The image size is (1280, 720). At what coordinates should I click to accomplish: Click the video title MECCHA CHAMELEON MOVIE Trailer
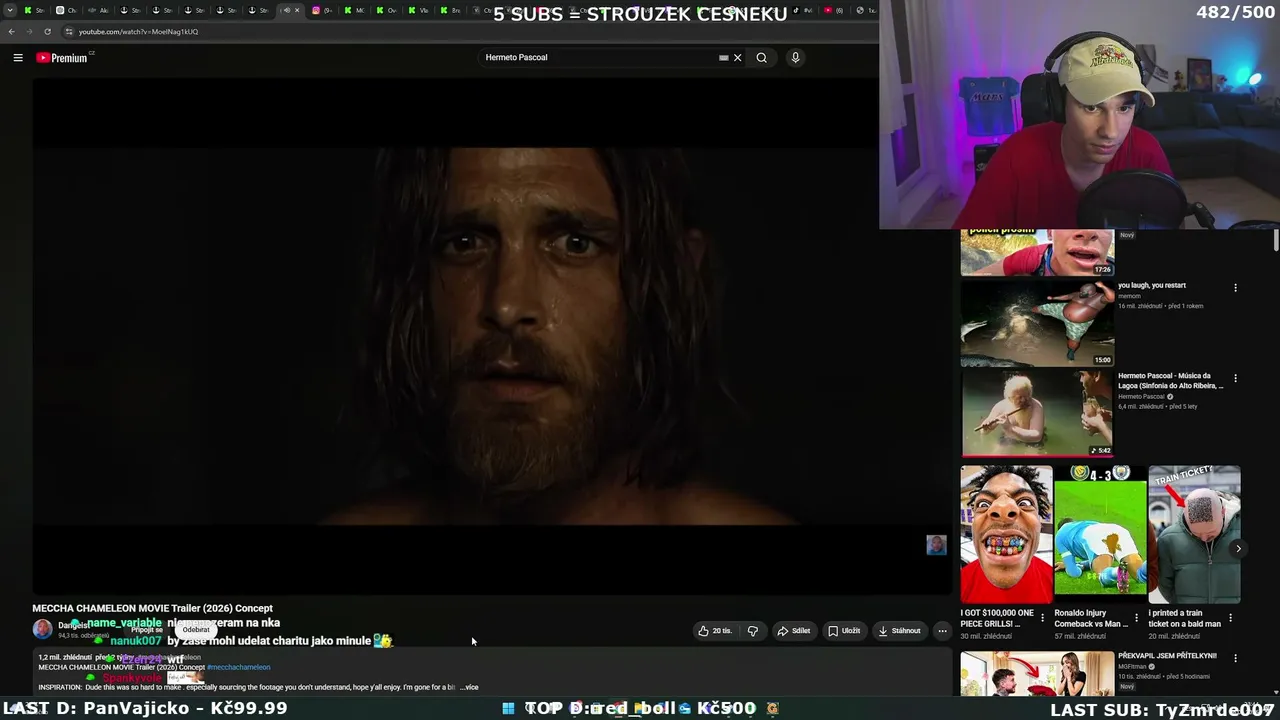coord(152,608)
